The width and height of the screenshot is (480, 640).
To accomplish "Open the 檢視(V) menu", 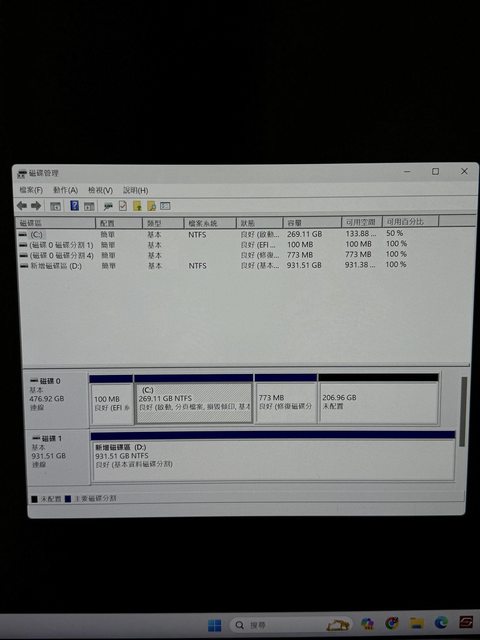I will pyautogui.click(x=100, y=190).
